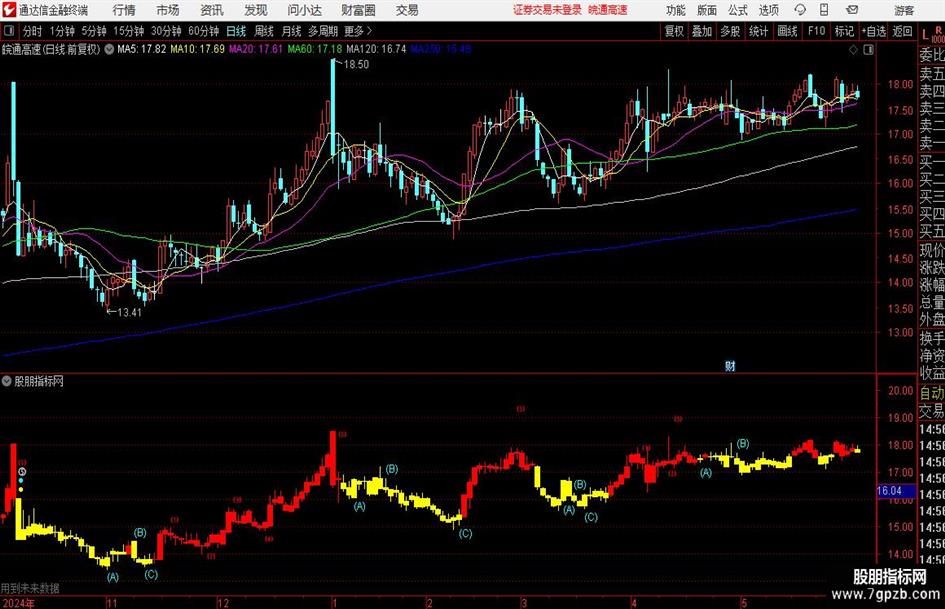Open the F10 company info button
The width and height of the screenshot is (945, 609).
coord(816,31)
